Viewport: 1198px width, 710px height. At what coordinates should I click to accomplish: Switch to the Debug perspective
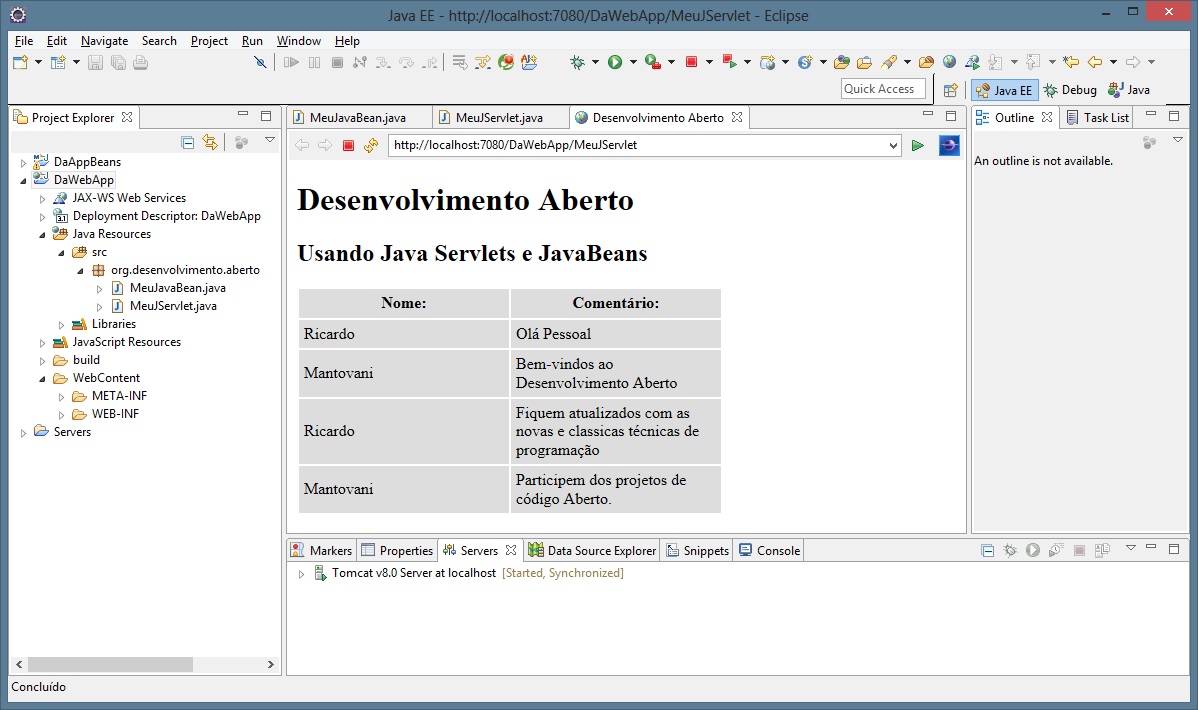click(x=1069, y=90)
